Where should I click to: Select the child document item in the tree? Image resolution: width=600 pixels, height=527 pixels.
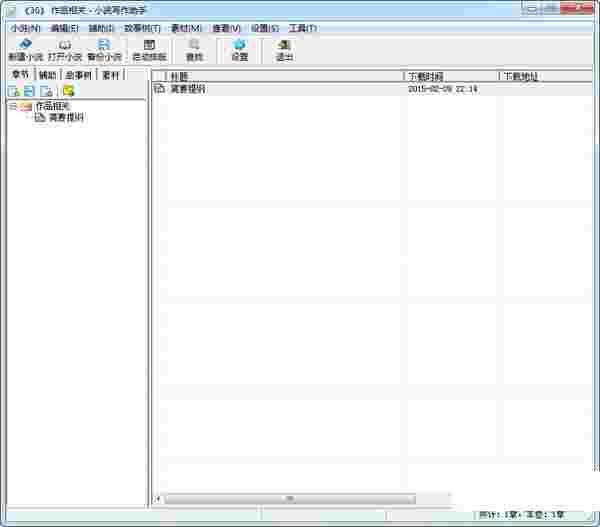coord(66,117)
